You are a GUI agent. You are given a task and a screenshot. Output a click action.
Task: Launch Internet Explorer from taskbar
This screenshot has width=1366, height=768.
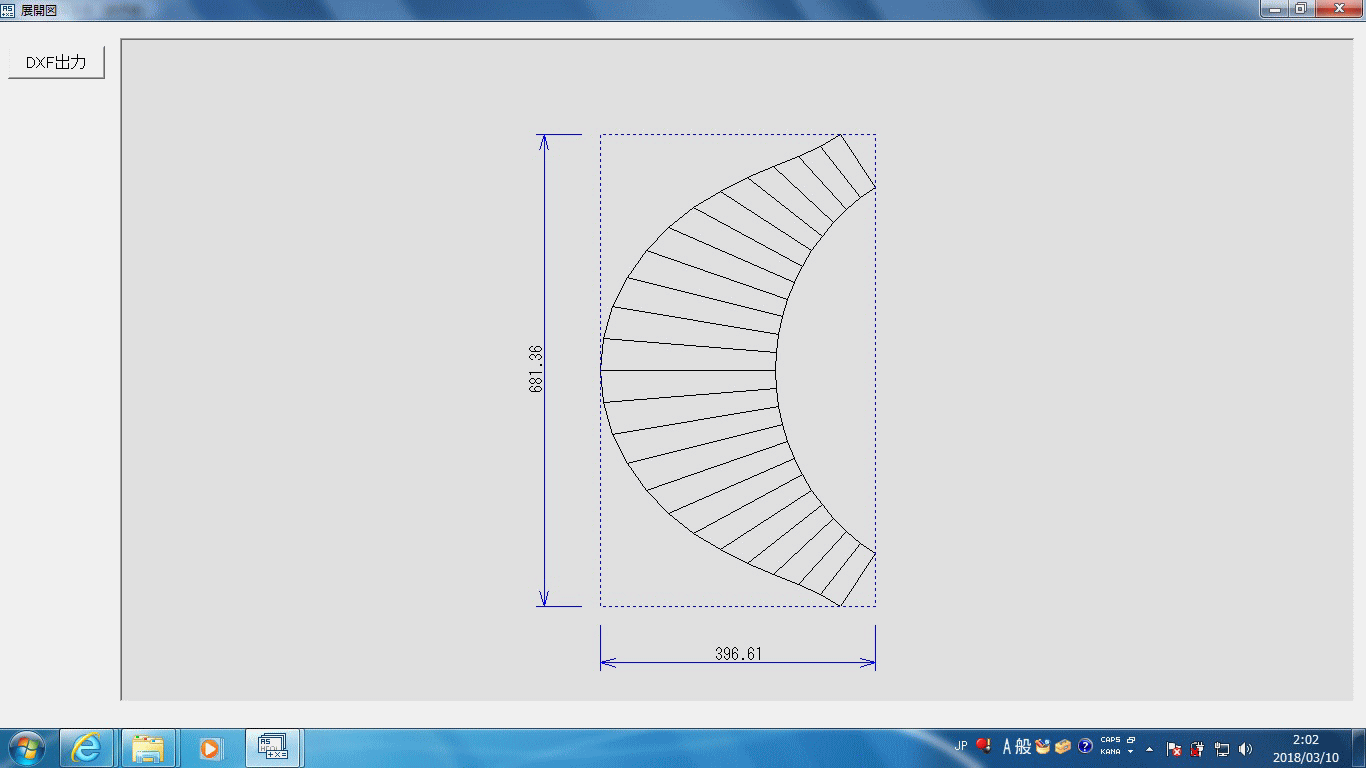[x=86, y=748]
